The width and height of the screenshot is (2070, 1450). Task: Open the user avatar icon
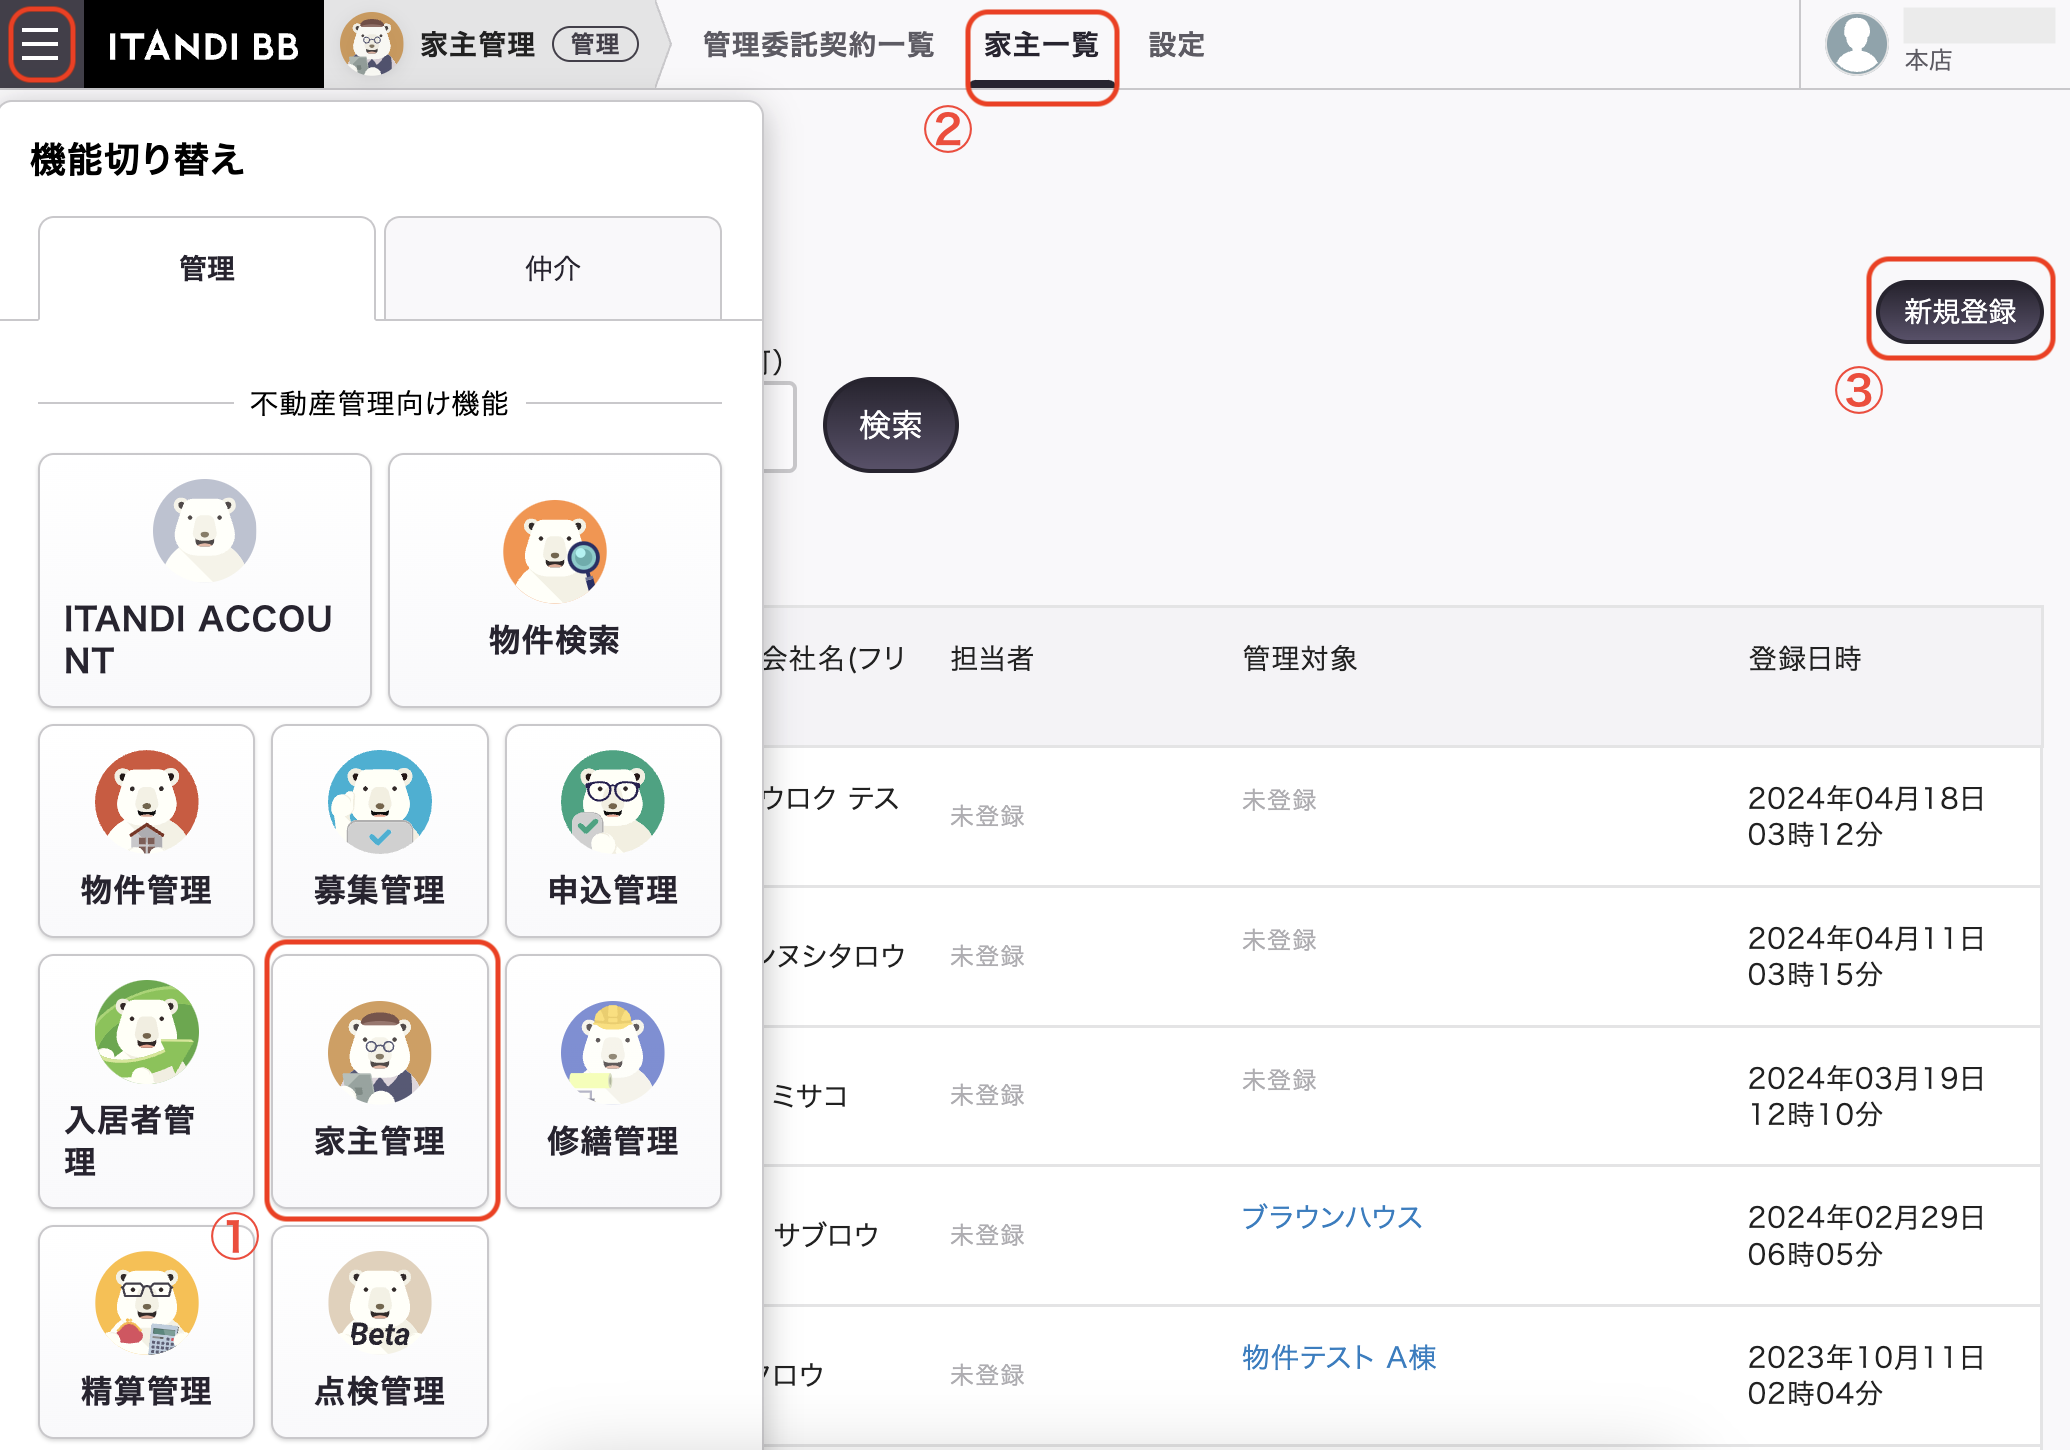1856,43
